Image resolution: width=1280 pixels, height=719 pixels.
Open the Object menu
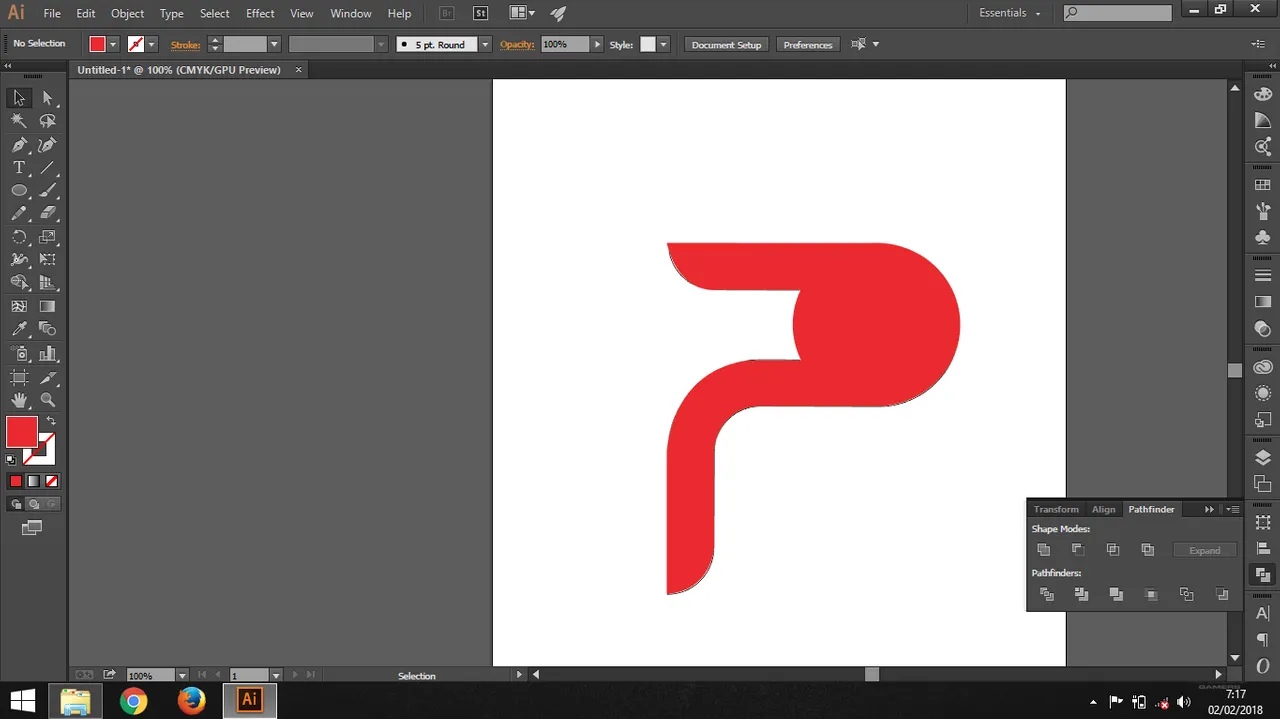[x=127, y=13]
